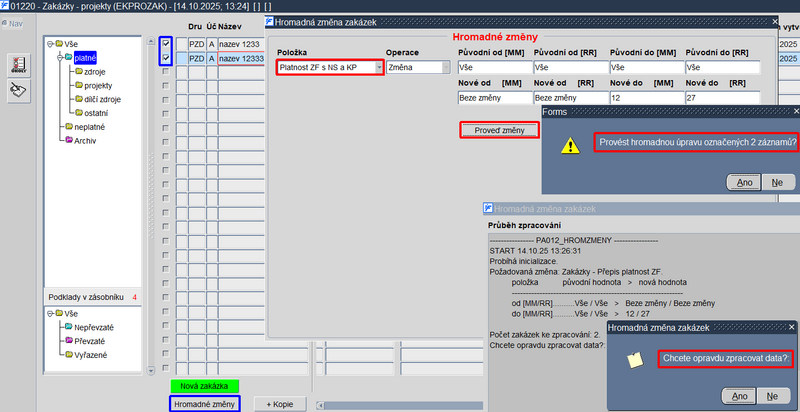The image size is (800, 412).
Task: Open the Archiv tree item
Action: 85,141
